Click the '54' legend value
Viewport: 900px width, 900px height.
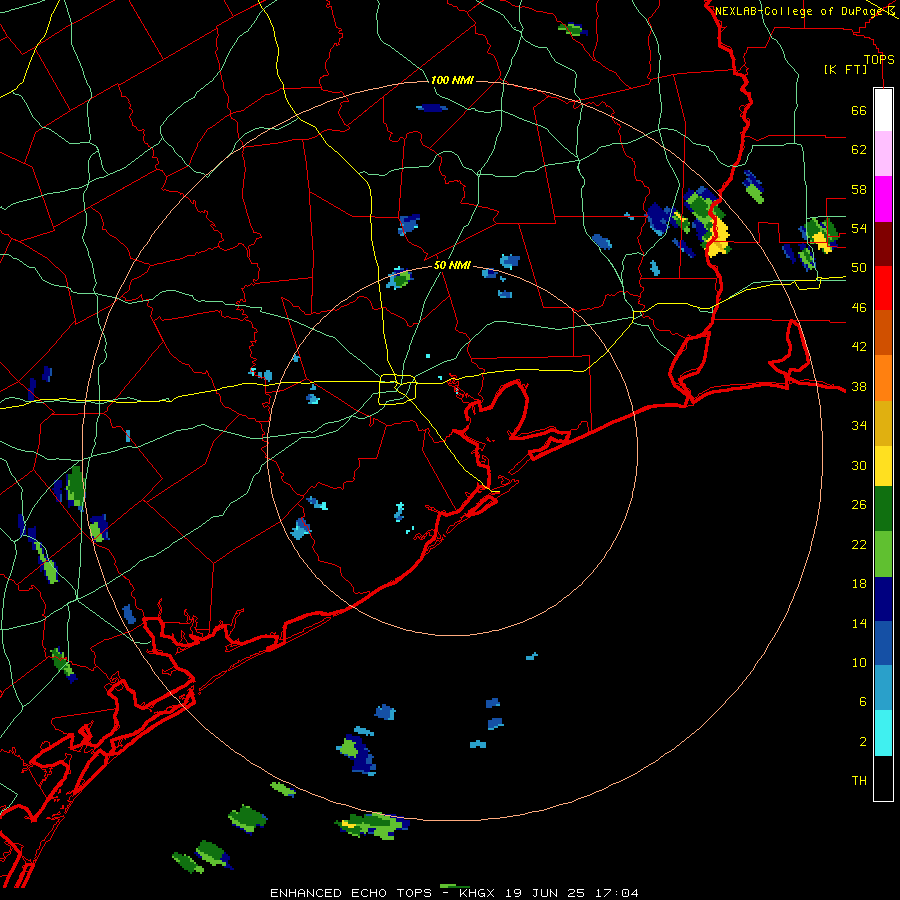[x=859, y=228]
